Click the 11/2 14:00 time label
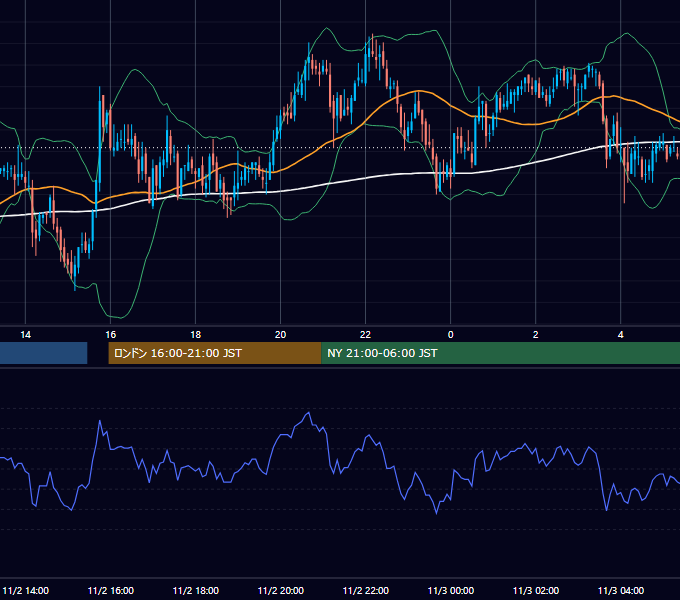Viewport: 680px width, 600px height. (26, 590)
